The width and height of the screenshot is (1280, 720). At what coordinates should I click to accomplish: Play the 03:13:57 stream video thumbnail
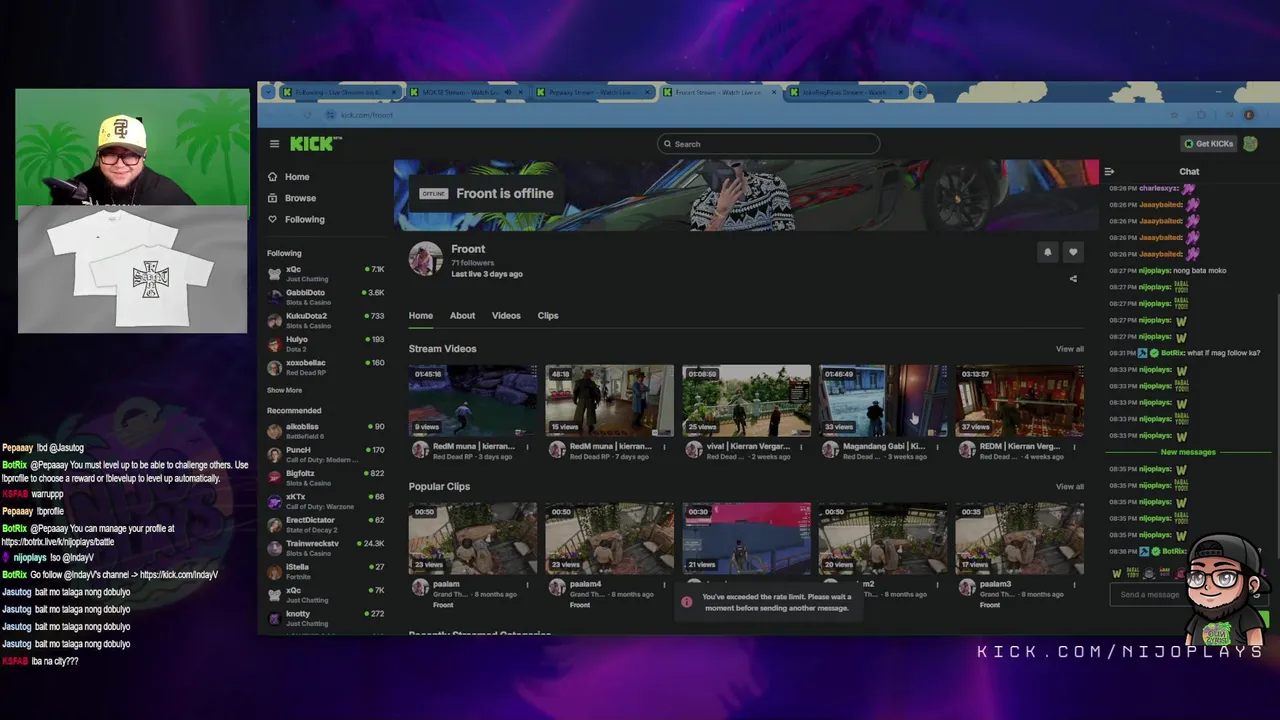click(x=1020, y=401)
